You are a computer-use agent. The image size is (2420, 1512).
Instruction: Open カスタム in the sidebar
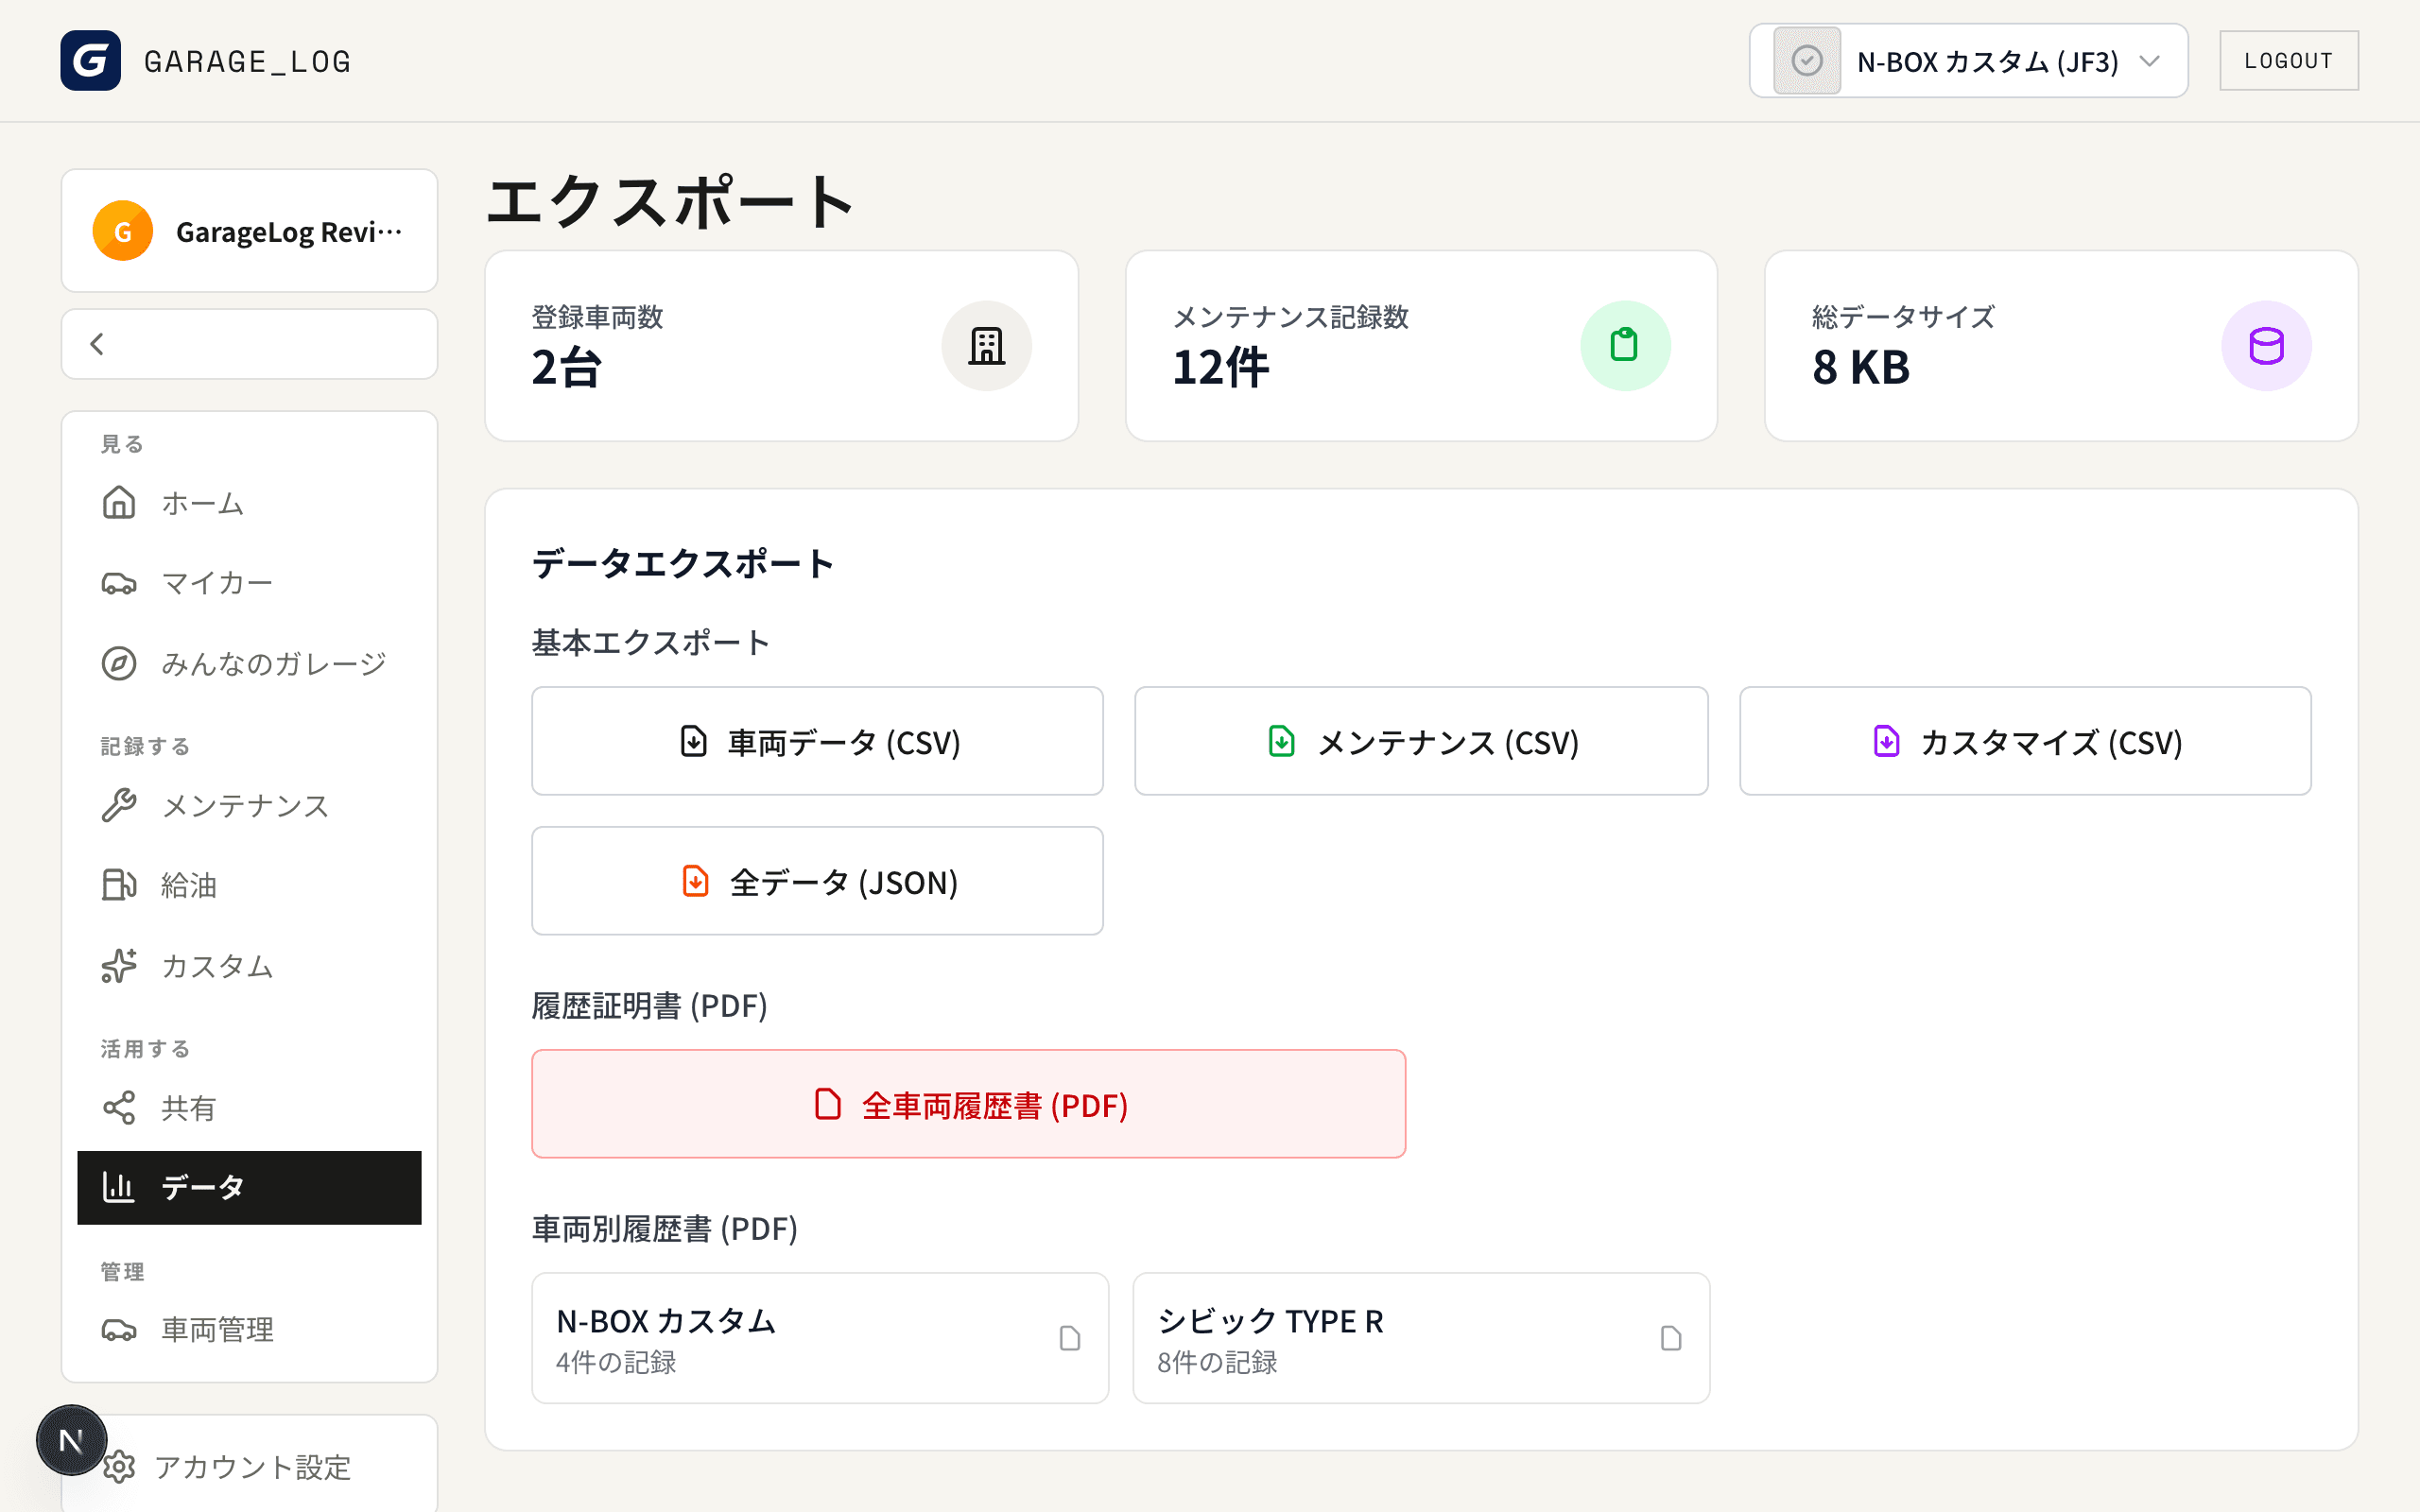point(249,966)
